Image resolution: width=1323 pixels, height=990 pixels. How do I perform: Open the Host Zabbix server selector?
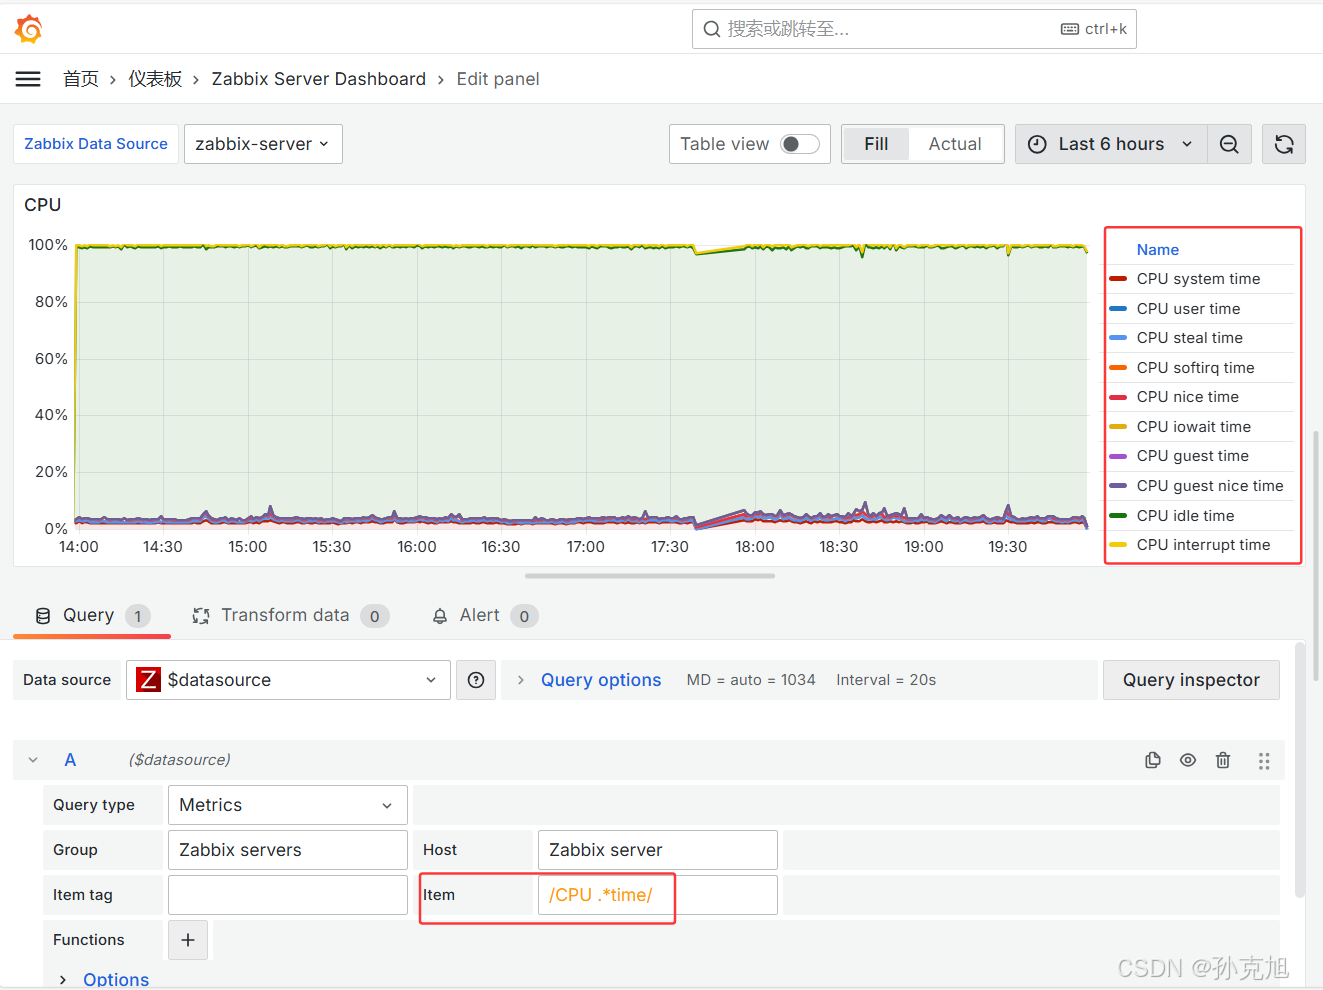658,850
